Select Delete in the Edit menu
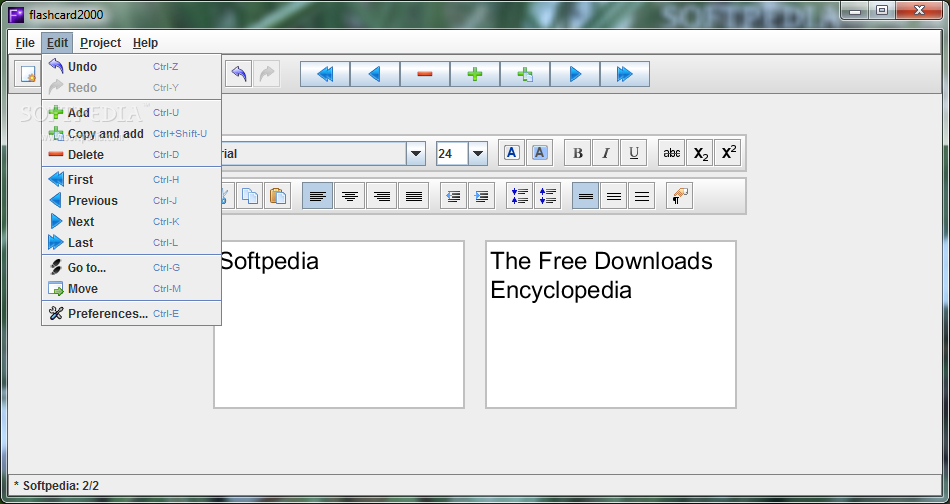The width and height of the screenshot is (950, 504). click(131, 154)
